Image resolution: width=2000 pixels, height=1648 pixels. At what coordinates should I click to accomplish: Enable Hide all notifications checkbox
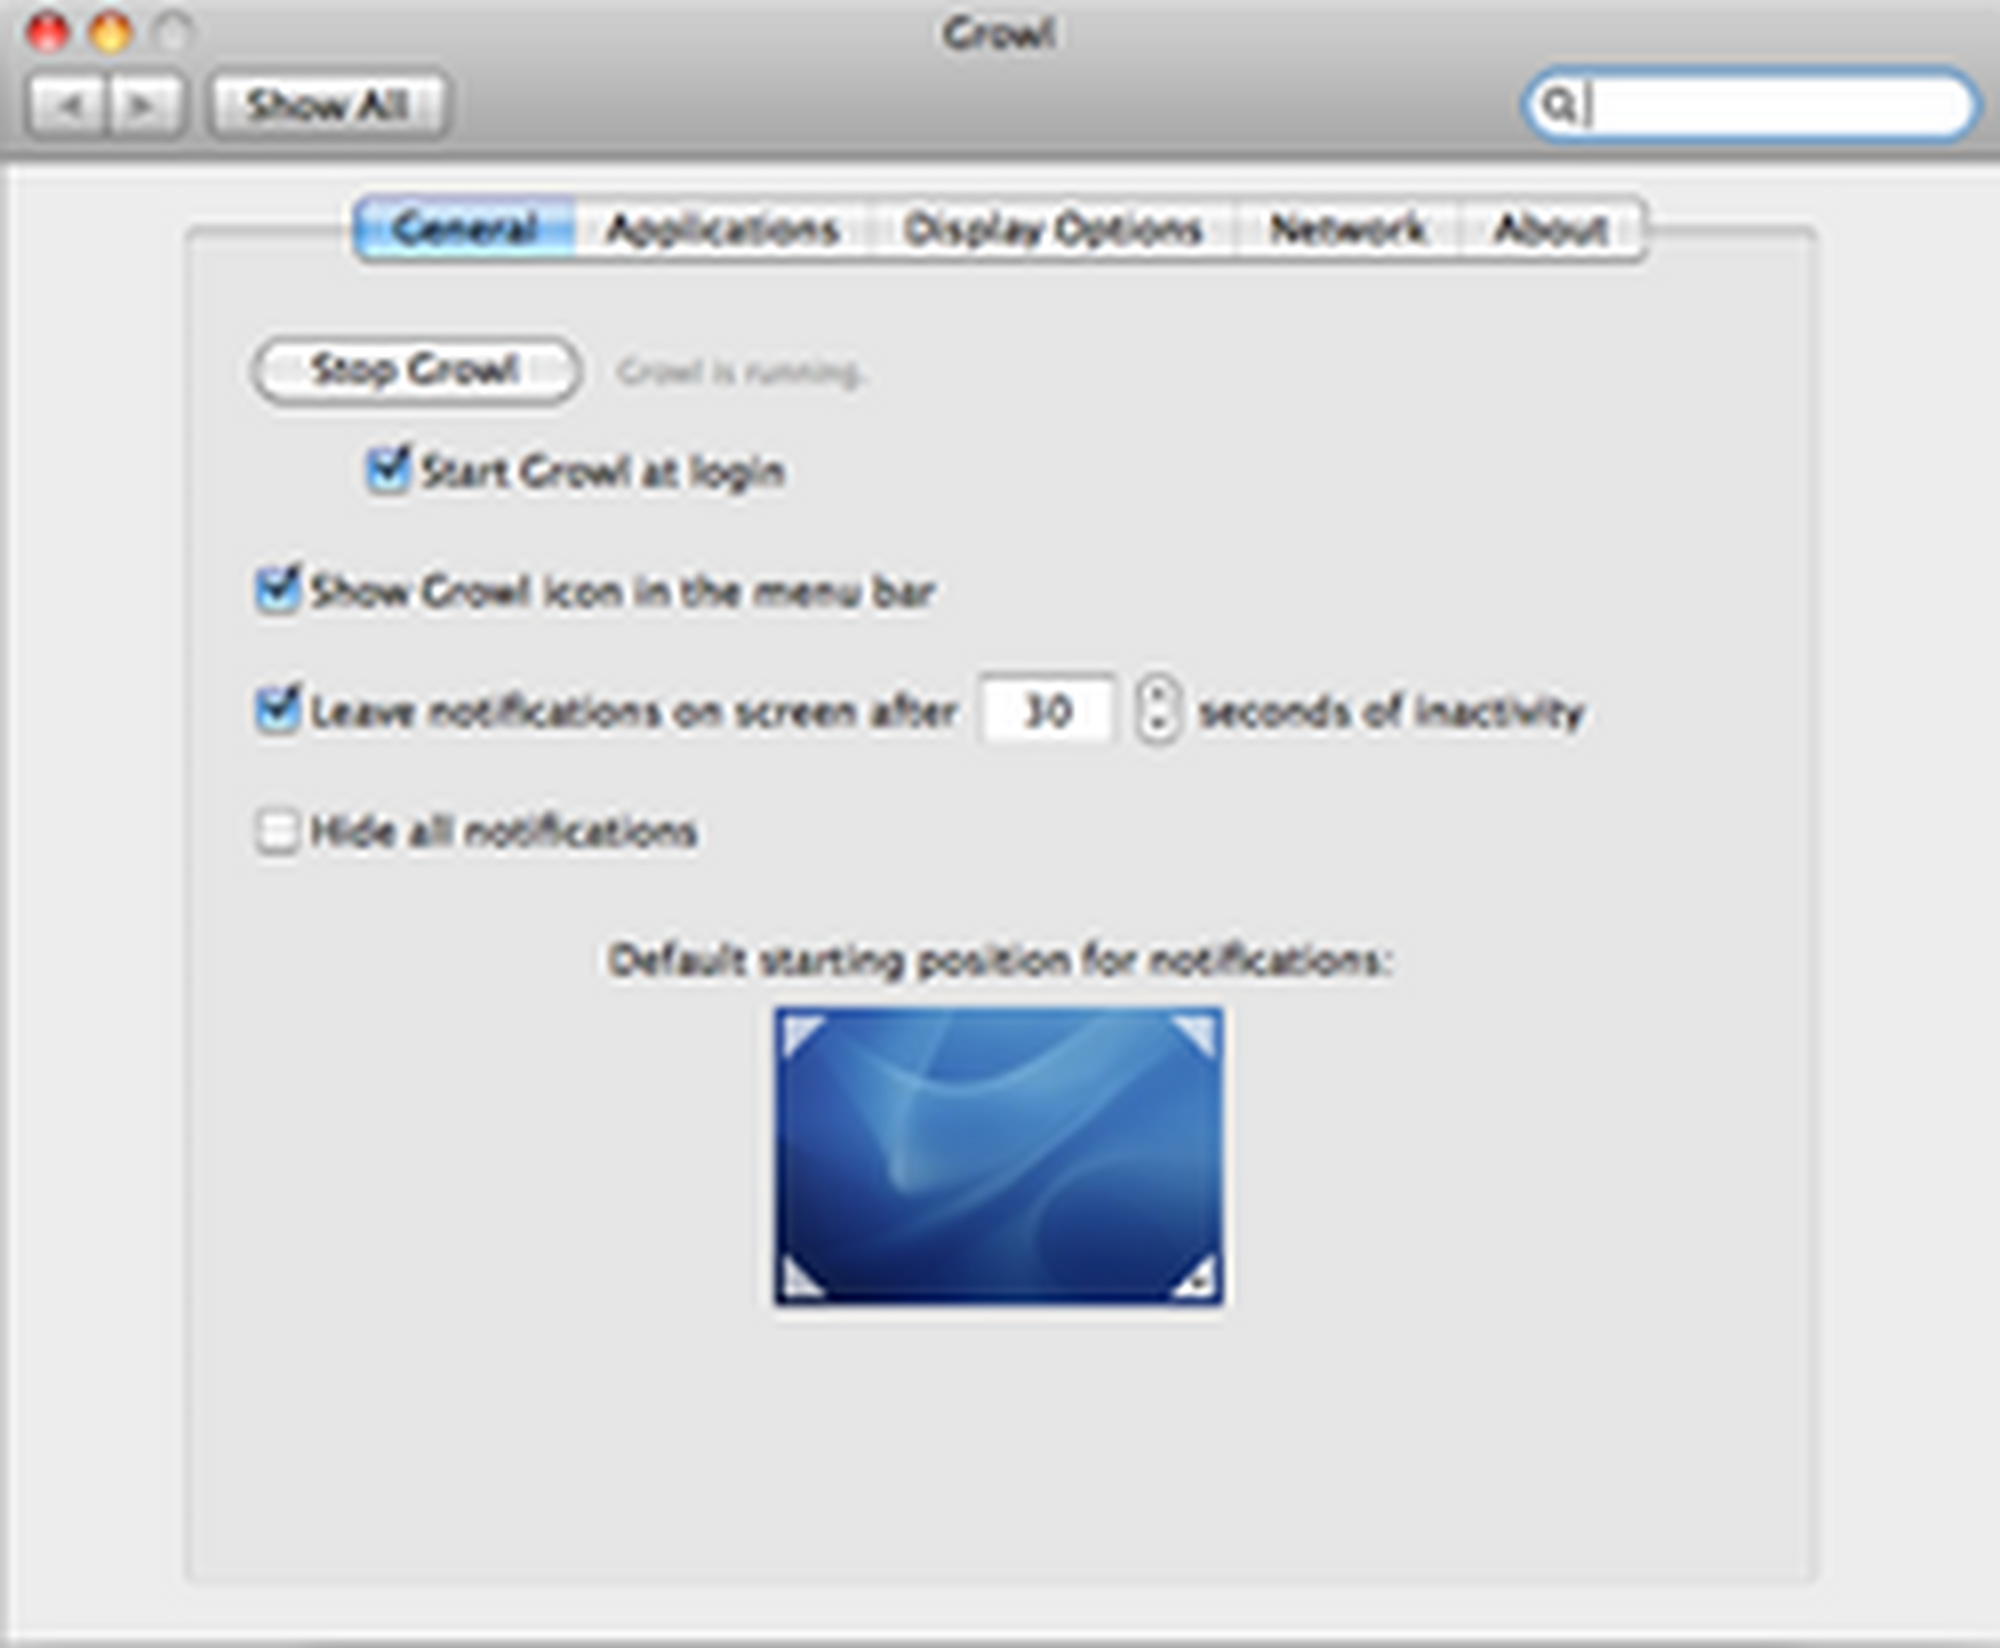pos(277,831)
